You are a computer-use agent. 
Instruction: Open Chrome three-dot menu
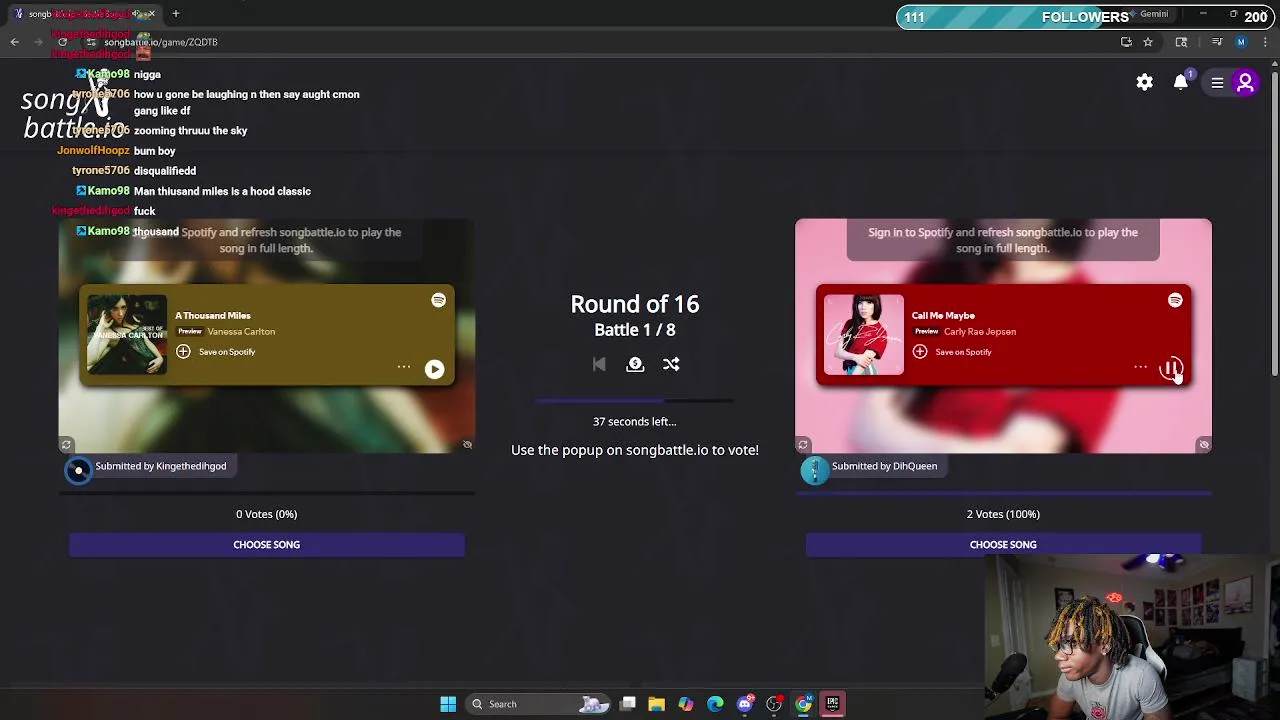coord(1265,42)
